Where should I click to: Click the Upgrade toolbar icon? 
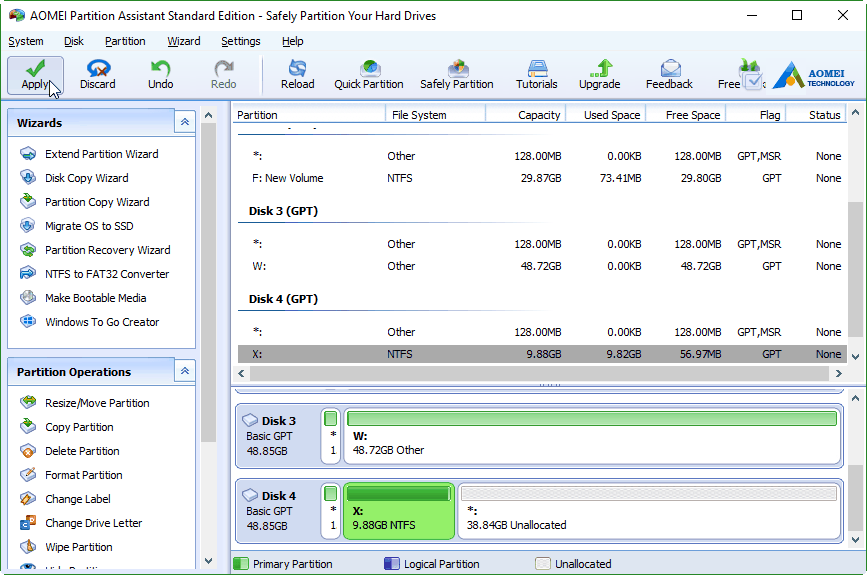tap(600, 75)
